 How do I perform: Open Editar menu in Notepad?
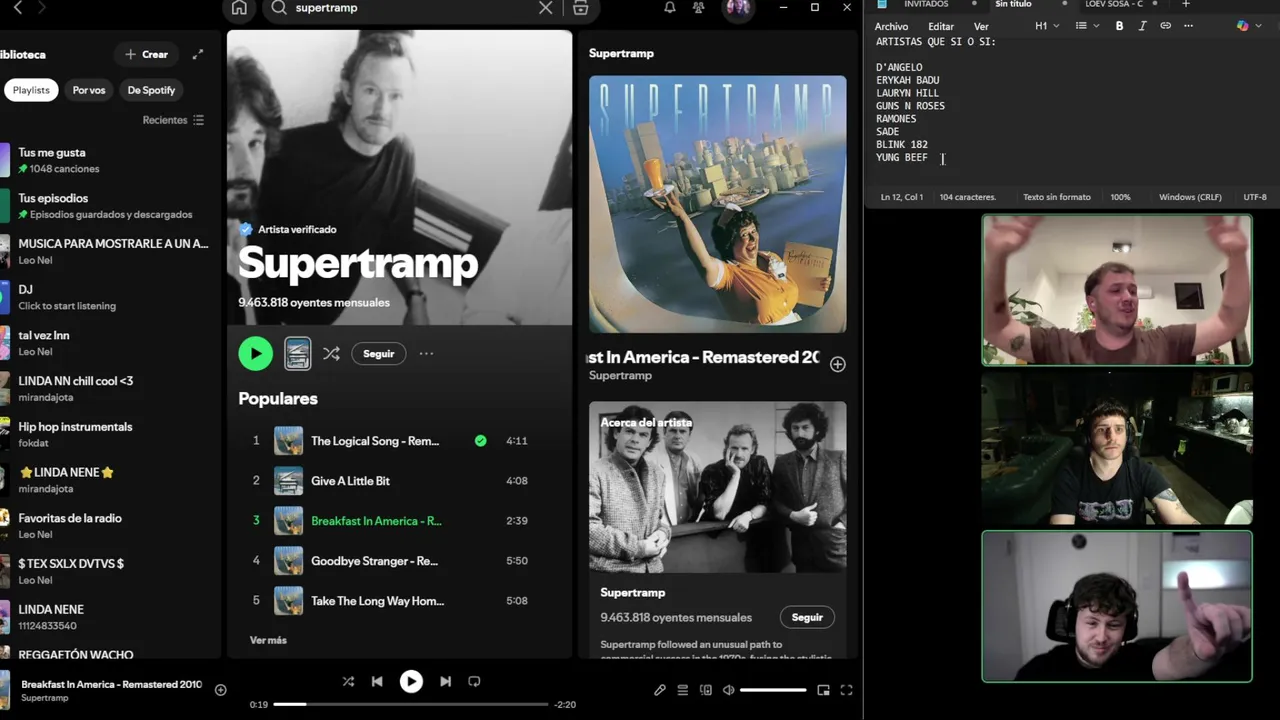pyautogui.click(x=941, y=26)
